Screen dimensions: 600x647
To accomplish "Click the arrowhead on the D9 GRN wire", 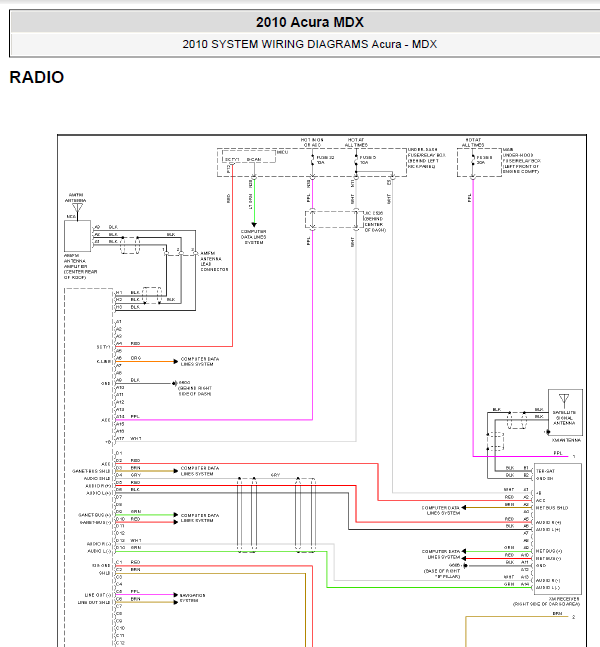I will coord(175,515).
